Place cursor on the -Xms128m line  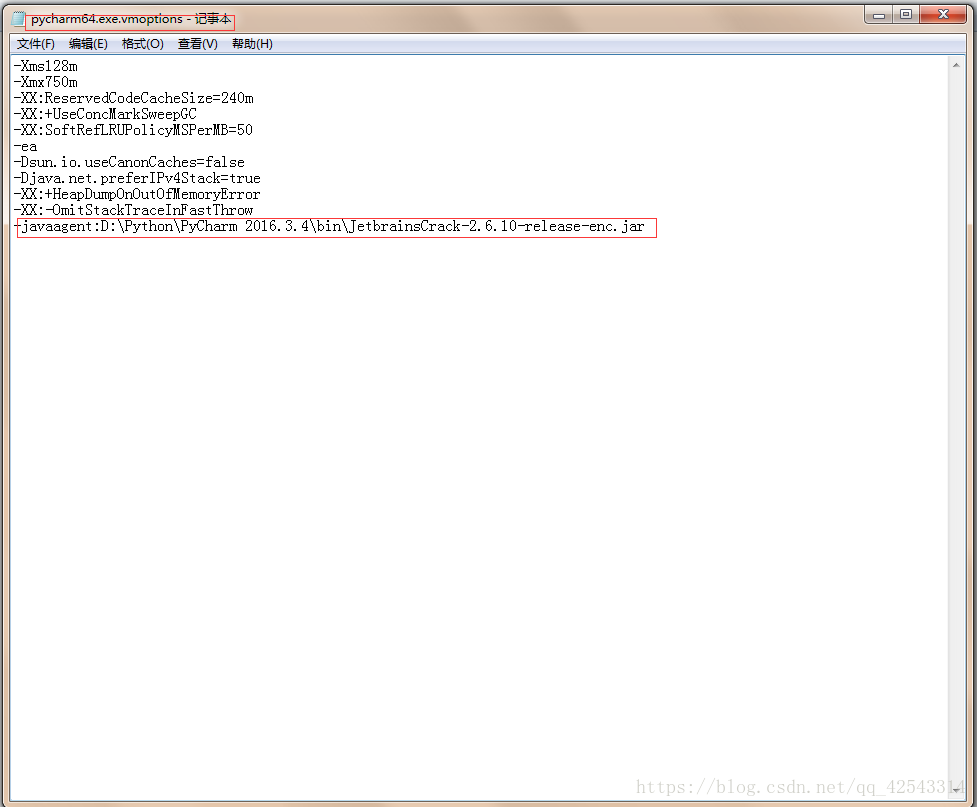45,66
